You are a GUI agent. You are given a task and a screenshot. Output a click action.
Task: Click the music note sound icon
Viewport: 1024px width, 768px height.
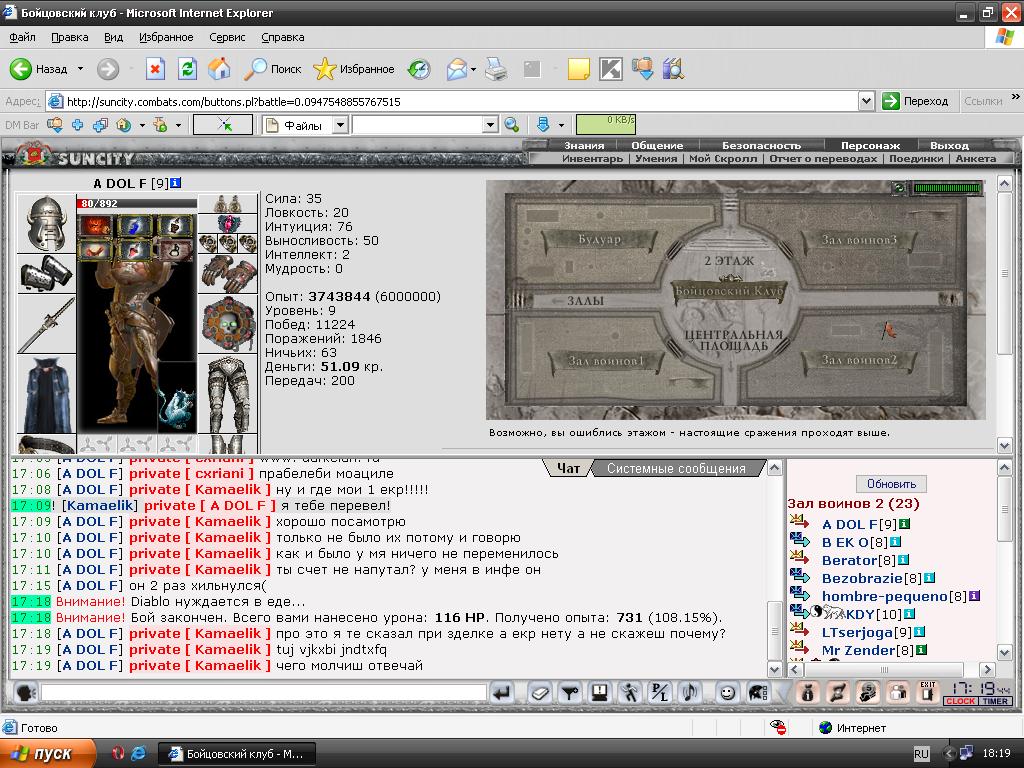tap(690, 692)
